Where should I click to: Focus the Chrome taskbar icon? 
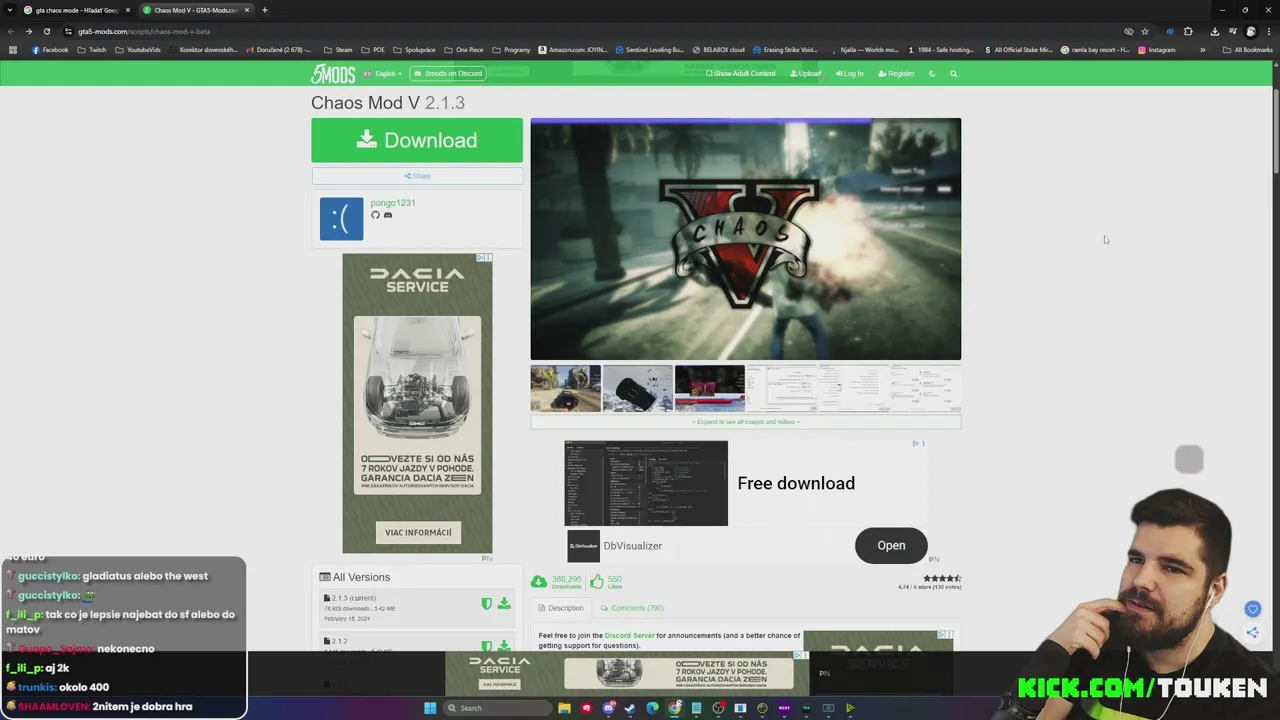point(674,708)
